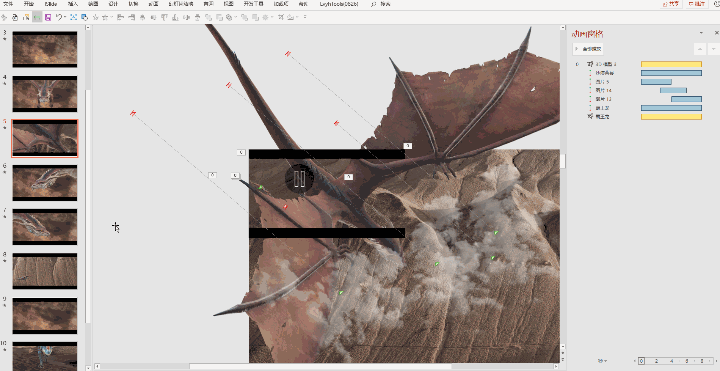Play animations from the animation pane play button
Viewport: 720px width, 371px height.
588,49
